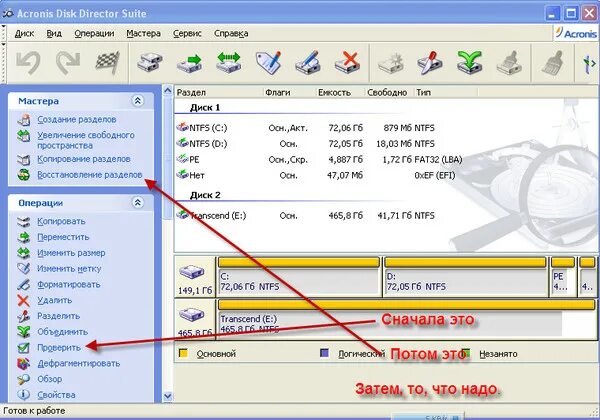Collapse the Операции panel
This screenshot has width=600, height=420.
(x=137, y=203)
